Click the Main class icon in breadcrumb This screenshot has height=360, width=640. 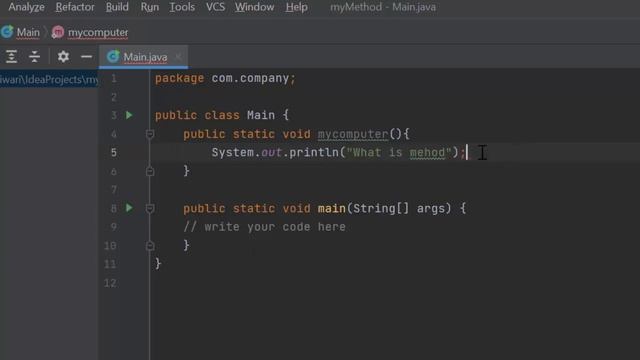(x=7, y=32)
